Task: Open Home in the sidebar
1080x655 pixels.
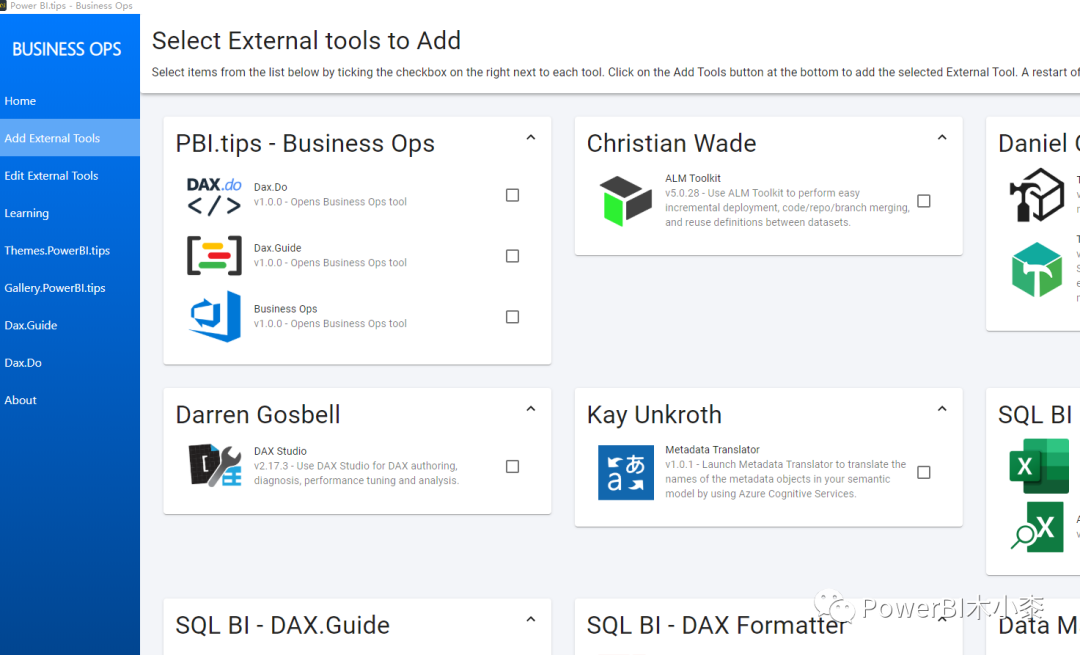Action: pyautogui.click(x=70, y=101)
